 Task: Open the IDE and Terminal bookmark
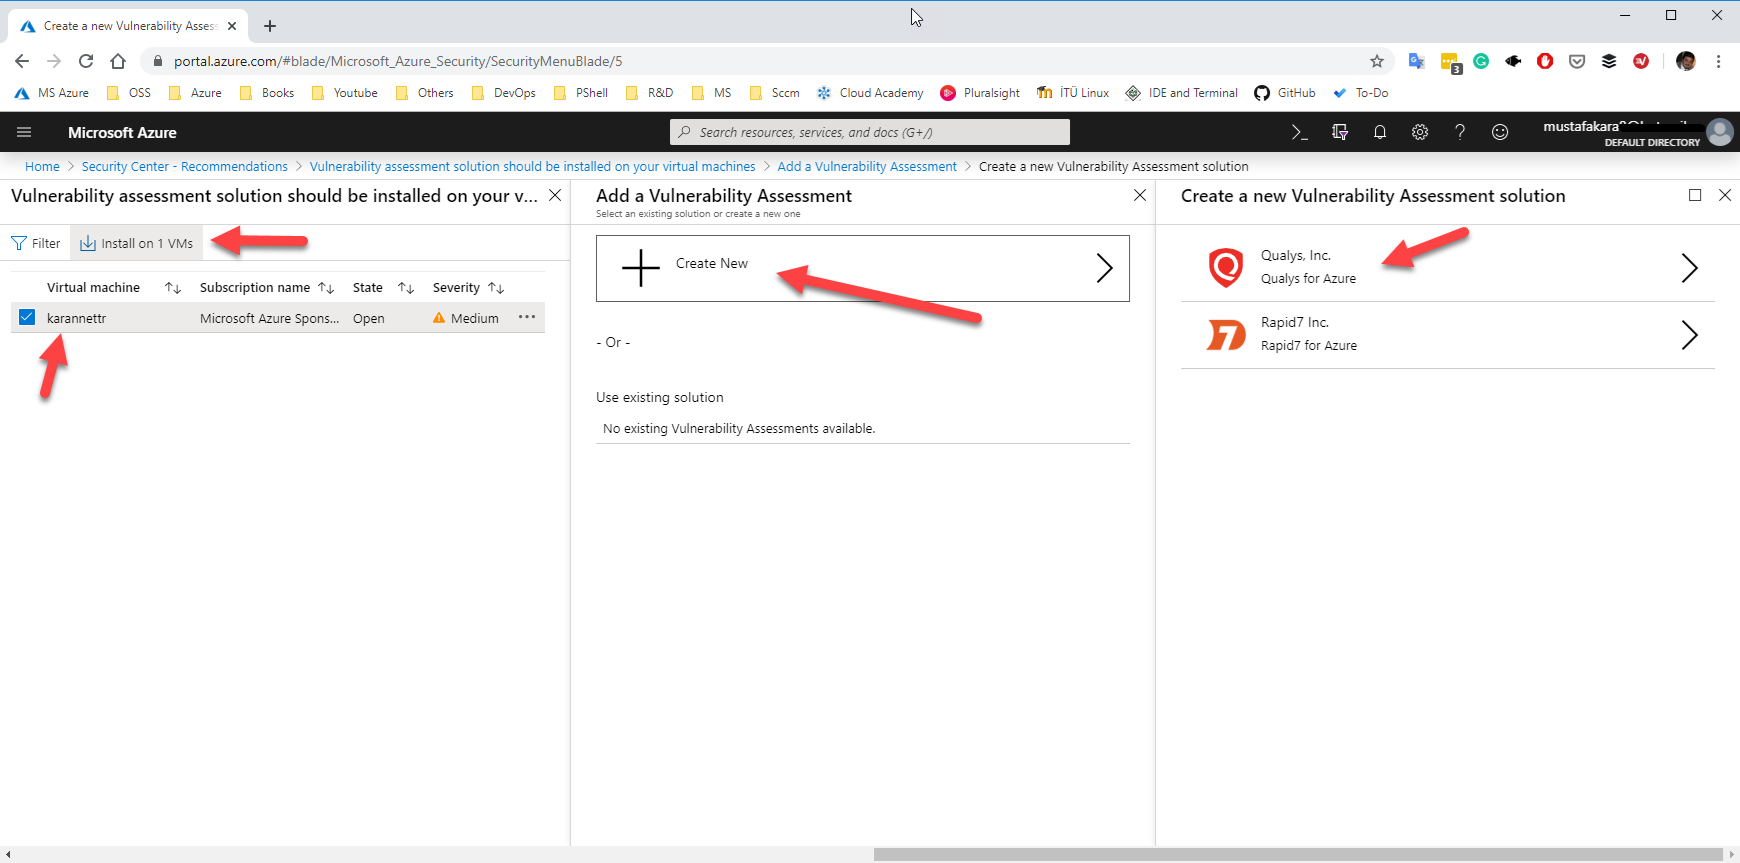click(x=1181, y=93)
